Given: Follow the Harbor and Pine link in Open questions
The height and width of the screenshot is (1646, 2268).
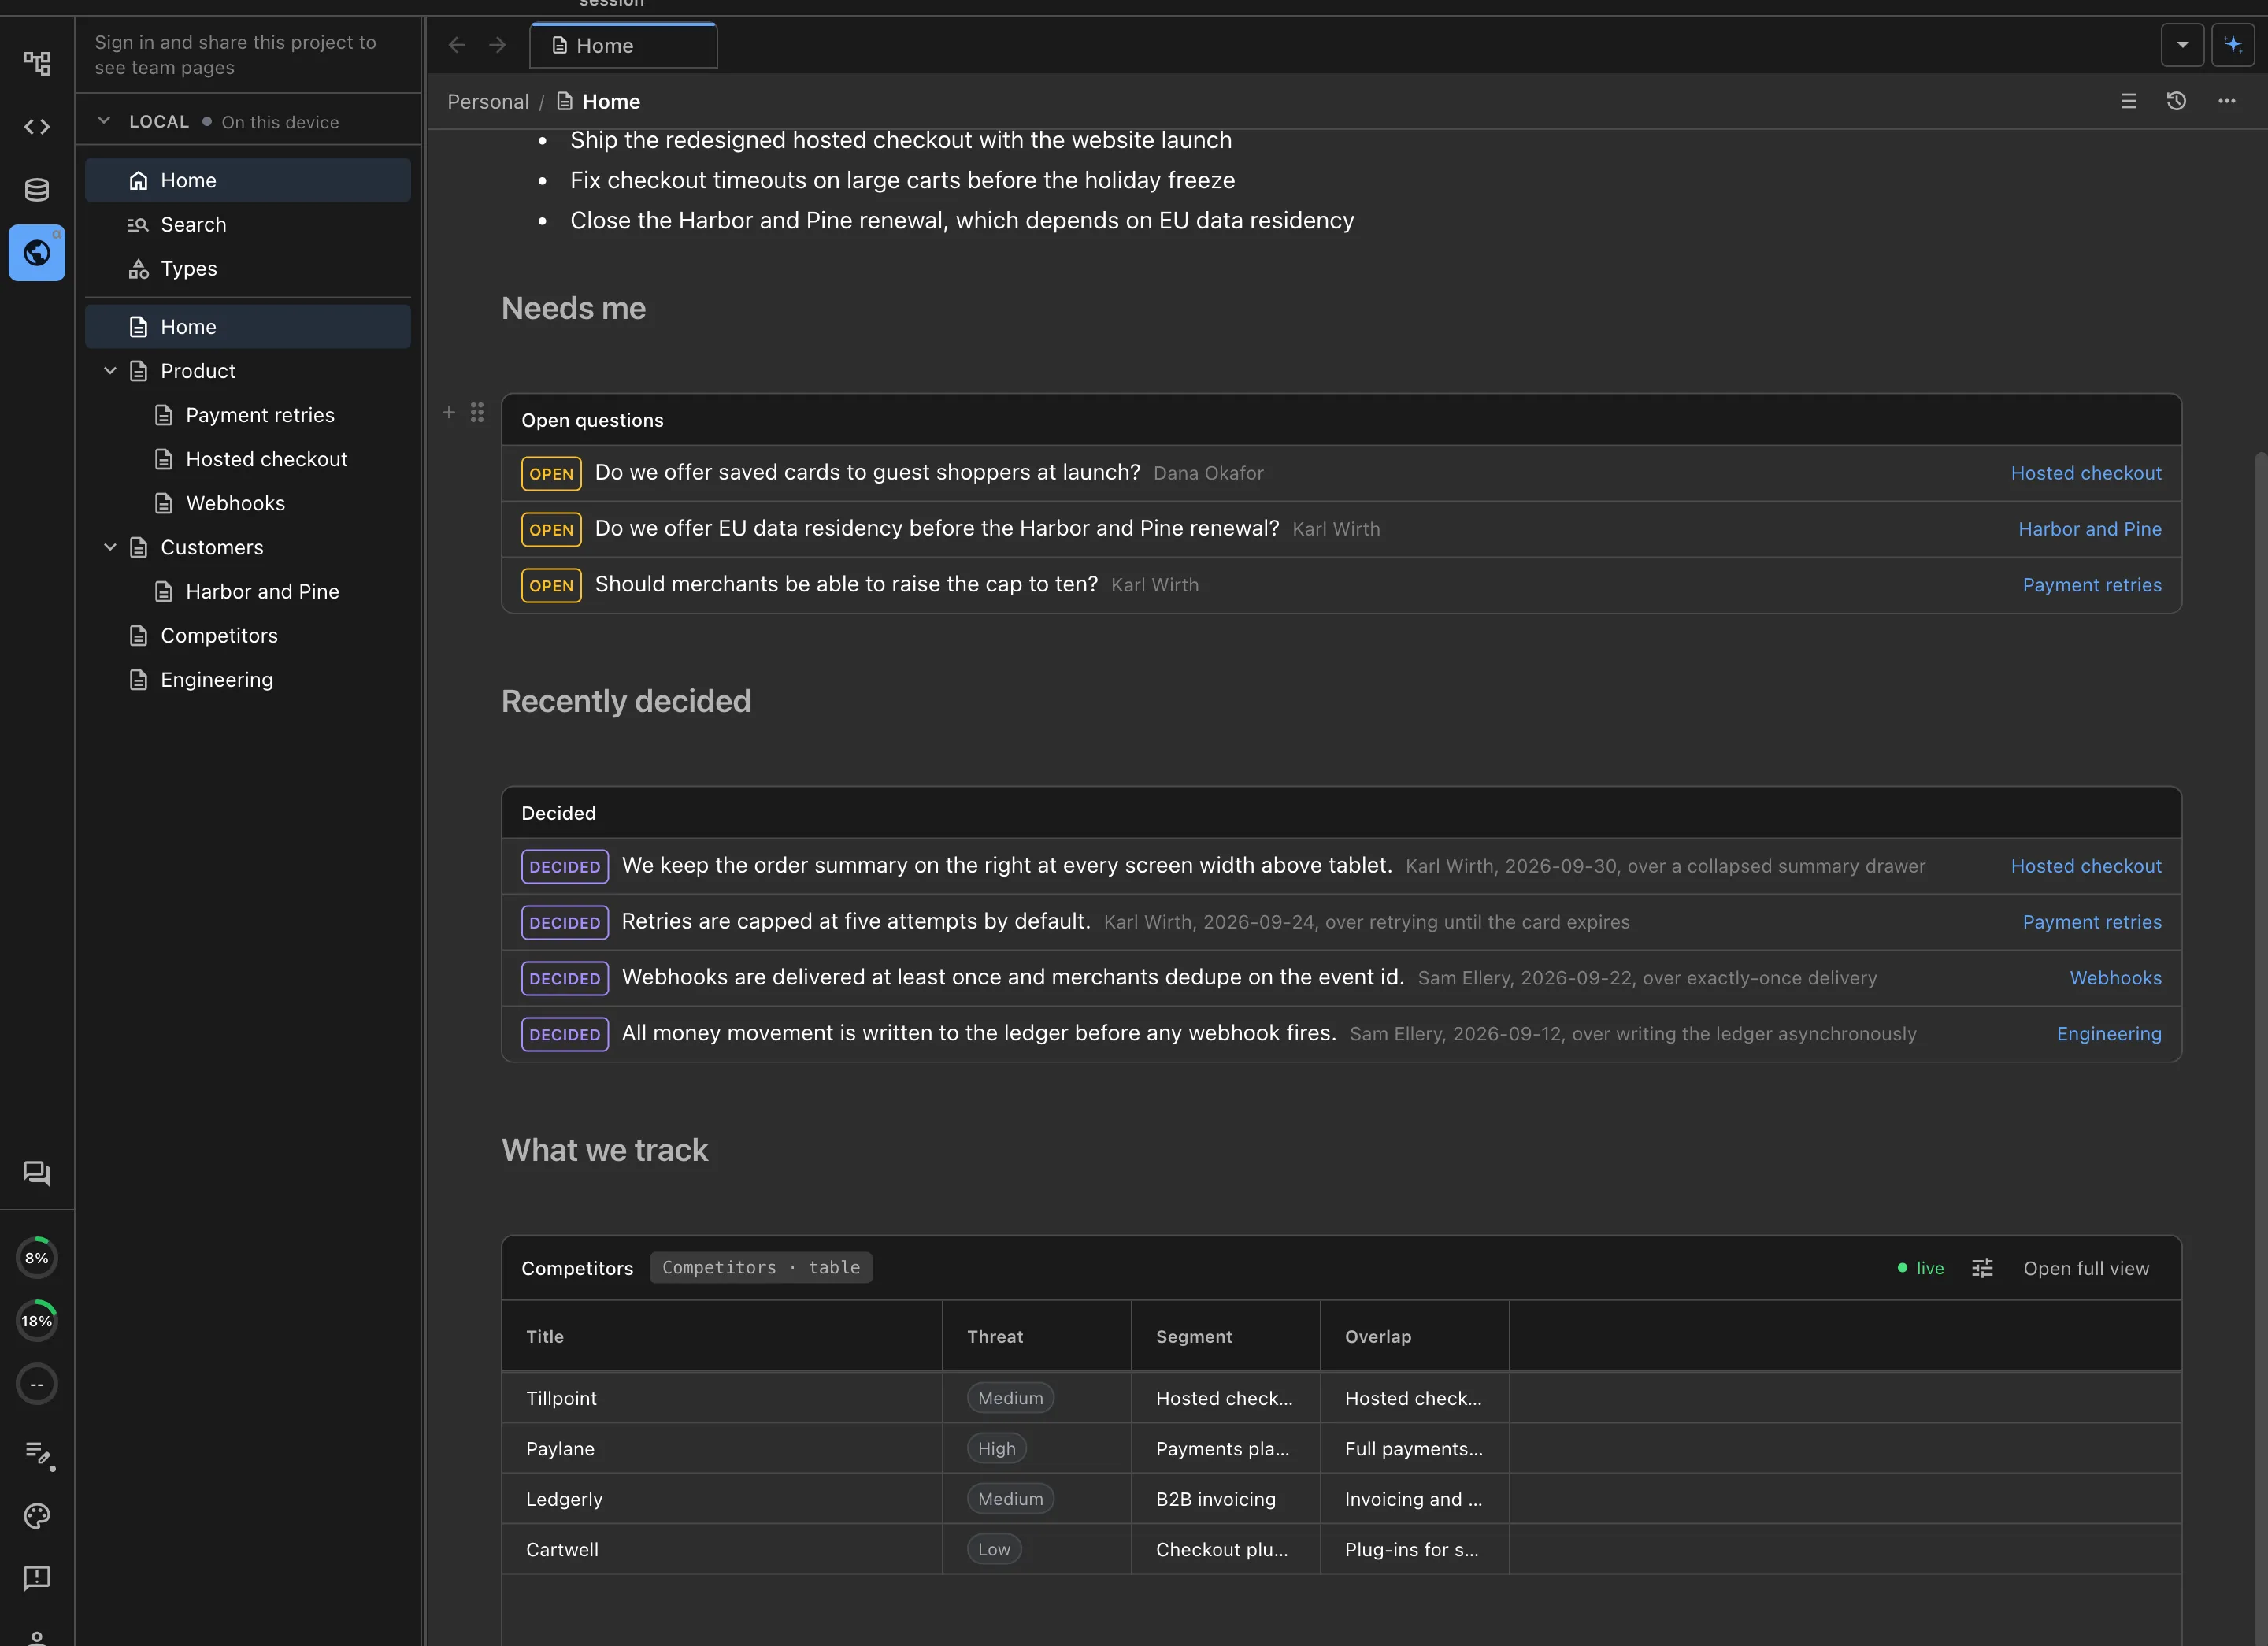Looking at the screenshot, I should [x=2089, y=529].
